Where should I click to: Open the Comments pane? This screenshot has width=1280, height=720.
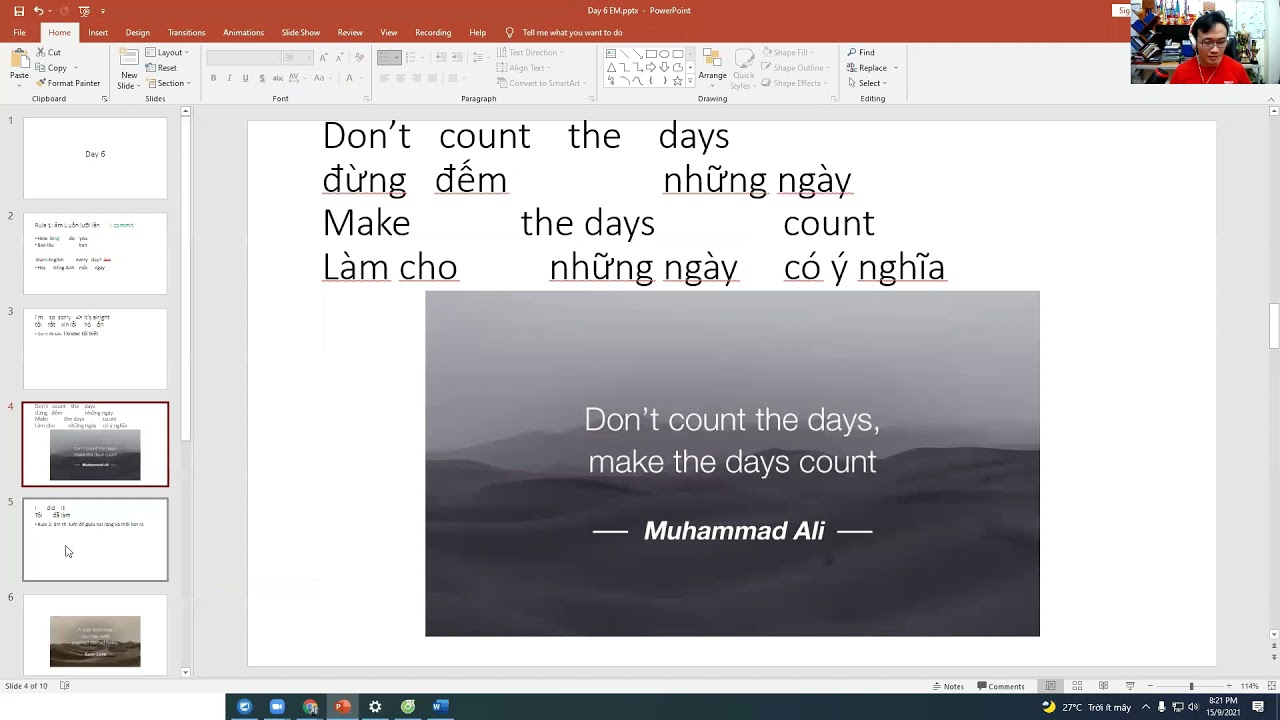pos(1001,686)
